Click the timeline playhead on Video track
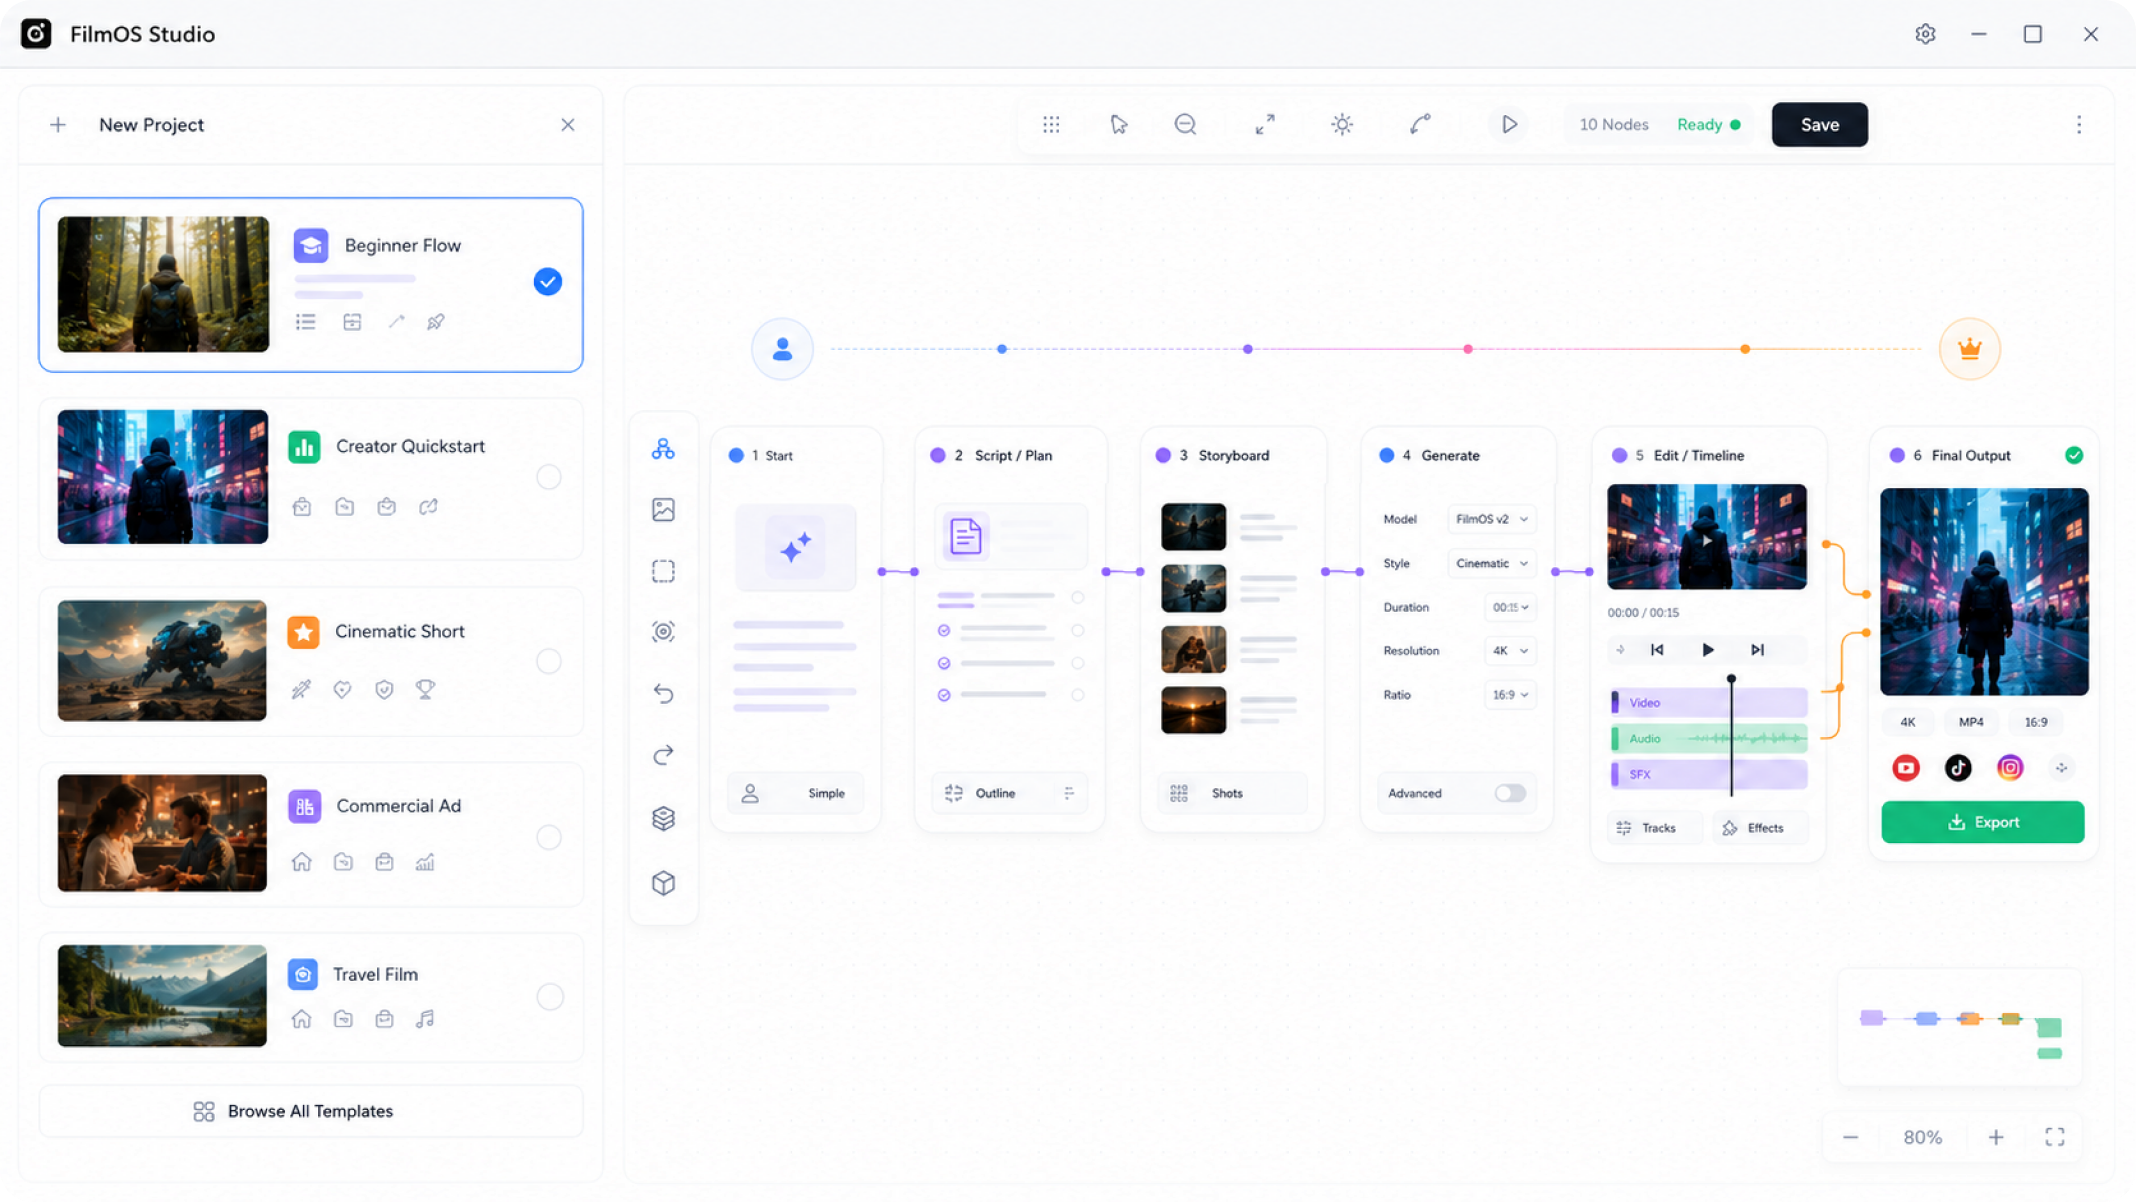 click(x=1731, y=701)
